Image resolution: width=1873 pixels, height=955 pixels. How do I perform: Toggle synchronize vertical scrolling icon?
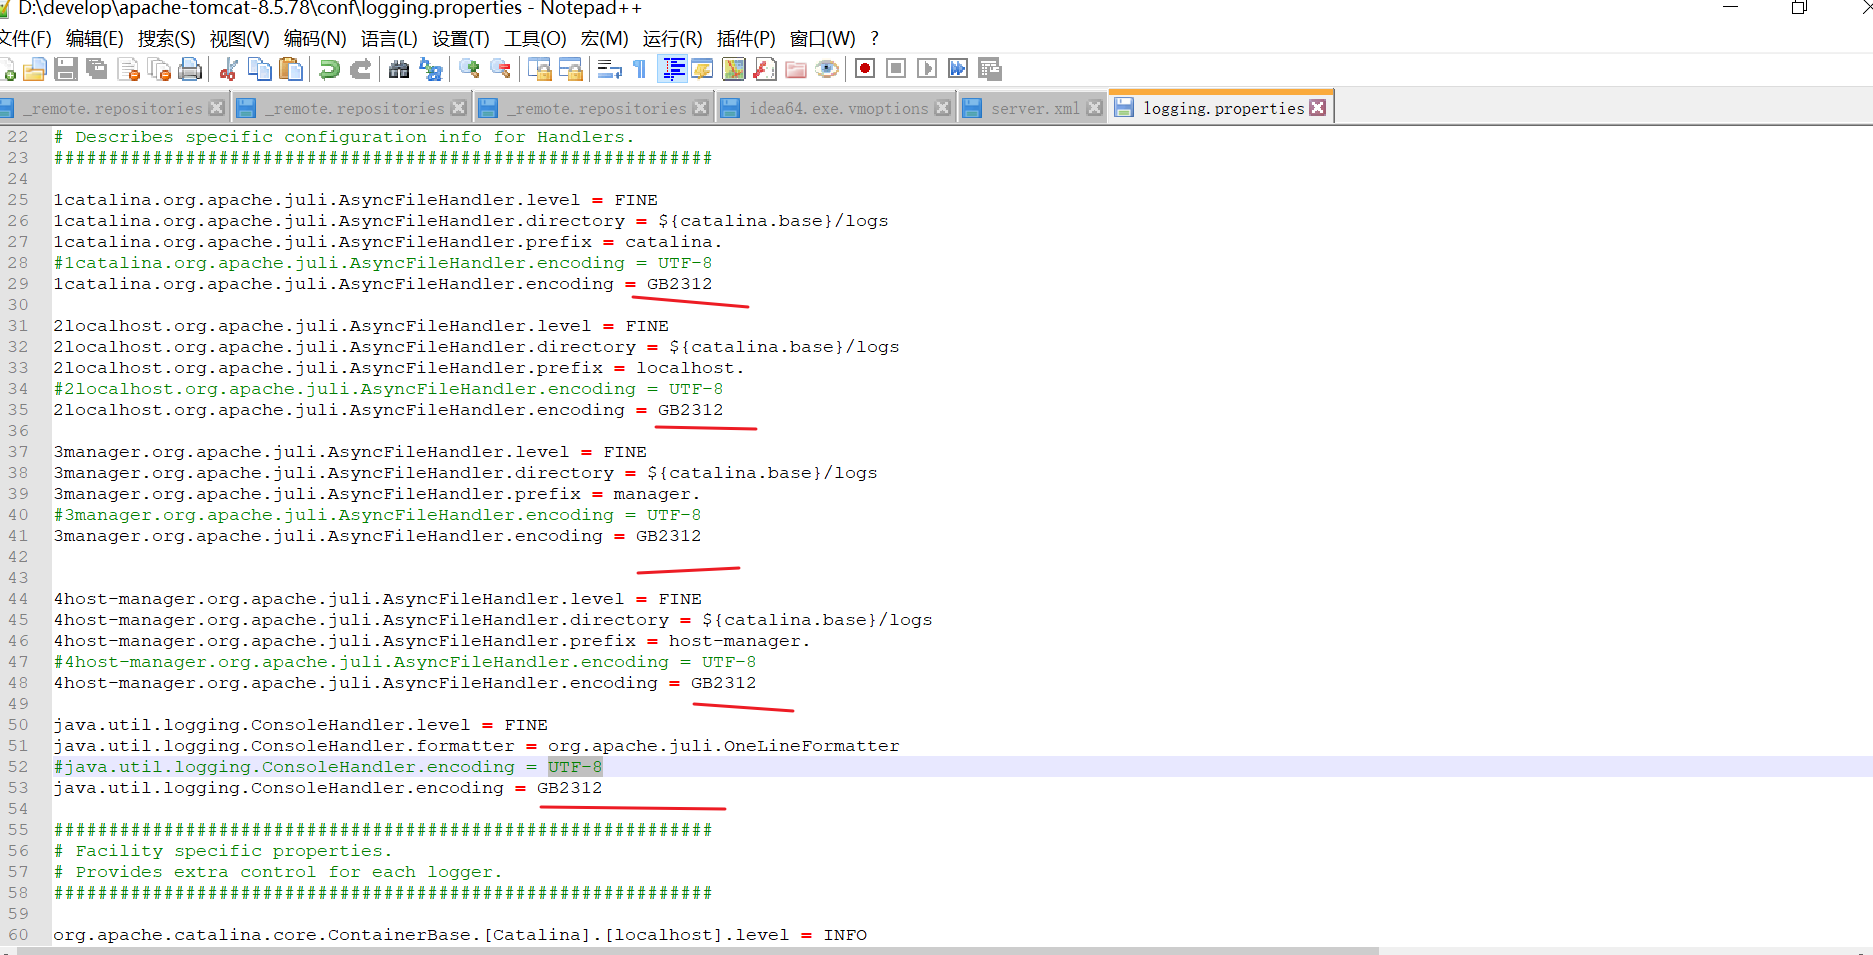pyautogui.click(x=539, y=69)
